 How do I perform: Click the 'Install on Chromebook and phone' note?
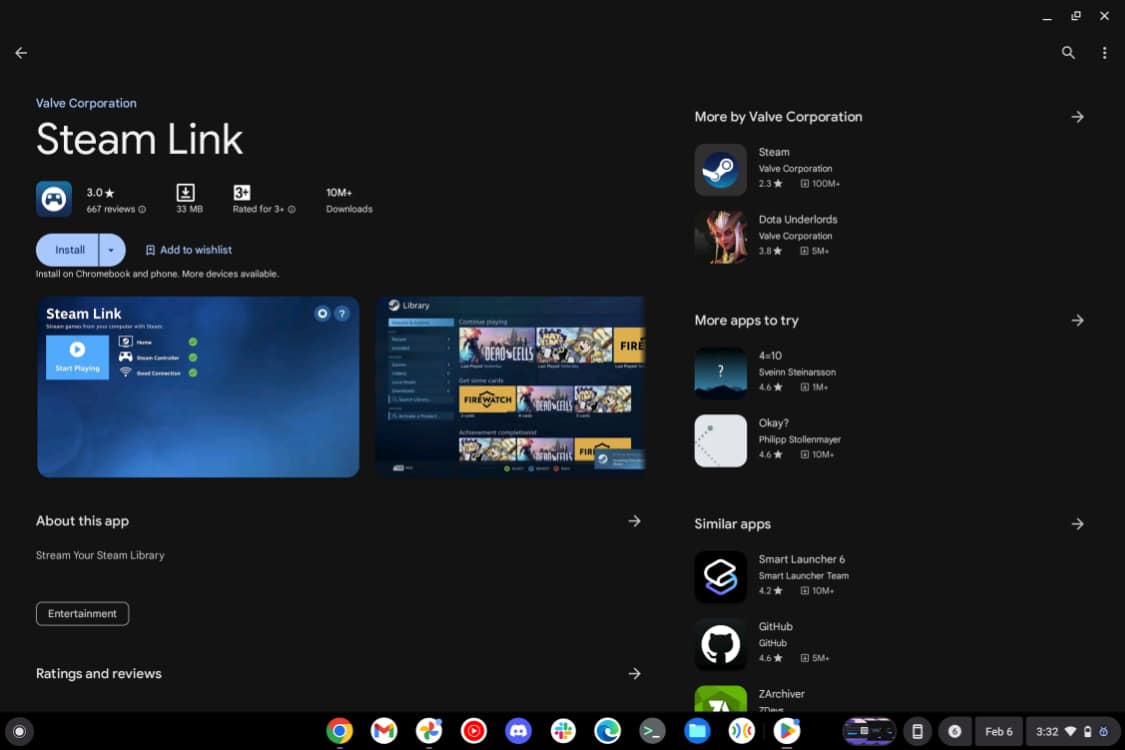tap(157, 274)
